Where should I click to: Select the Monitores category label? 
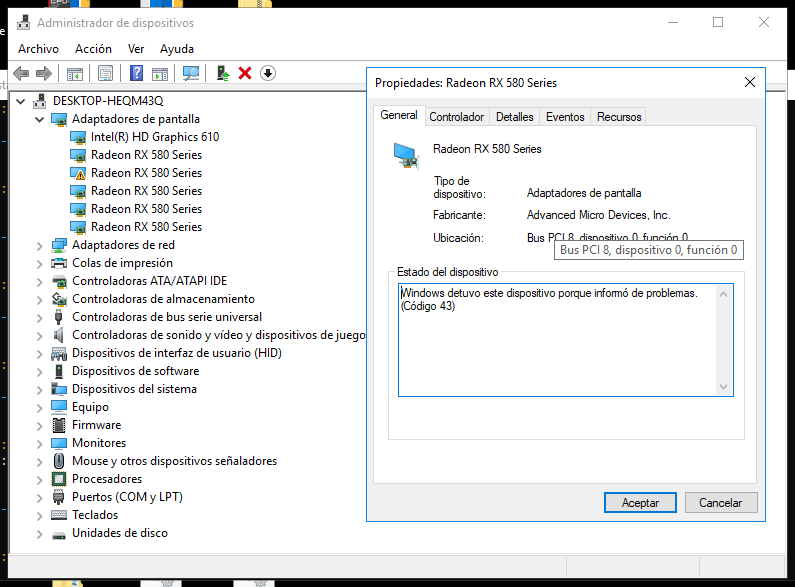click(99, 443)
